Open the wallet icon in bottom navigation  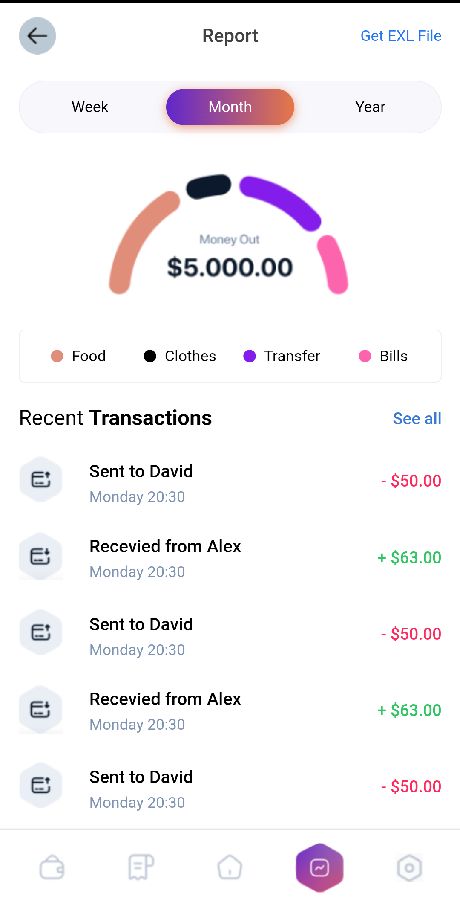point(52,867)
